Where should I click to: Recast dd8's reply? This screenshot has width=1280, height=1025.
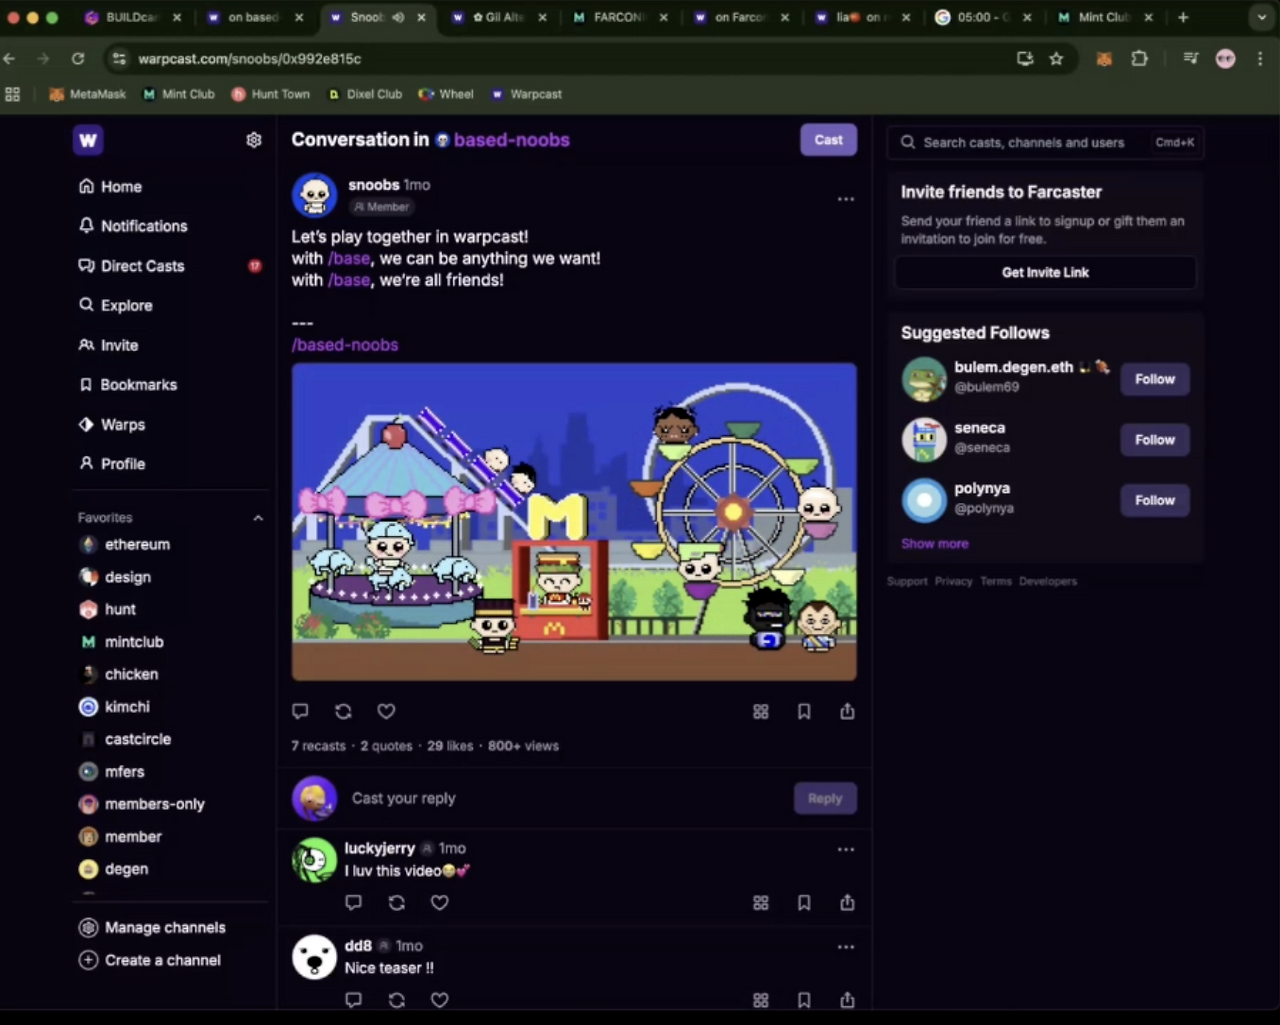point(397,999)
